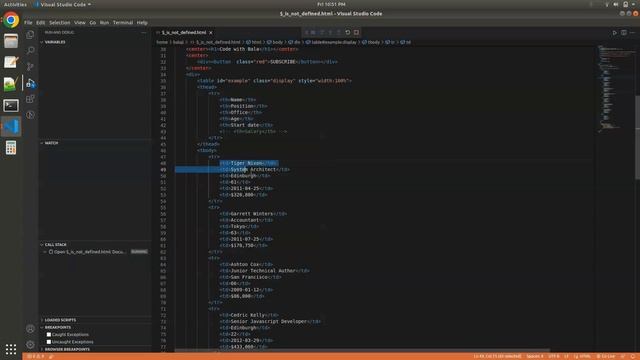Restart the debug session from the debug toolbar
Screen dimensions: 640x360
347,32
